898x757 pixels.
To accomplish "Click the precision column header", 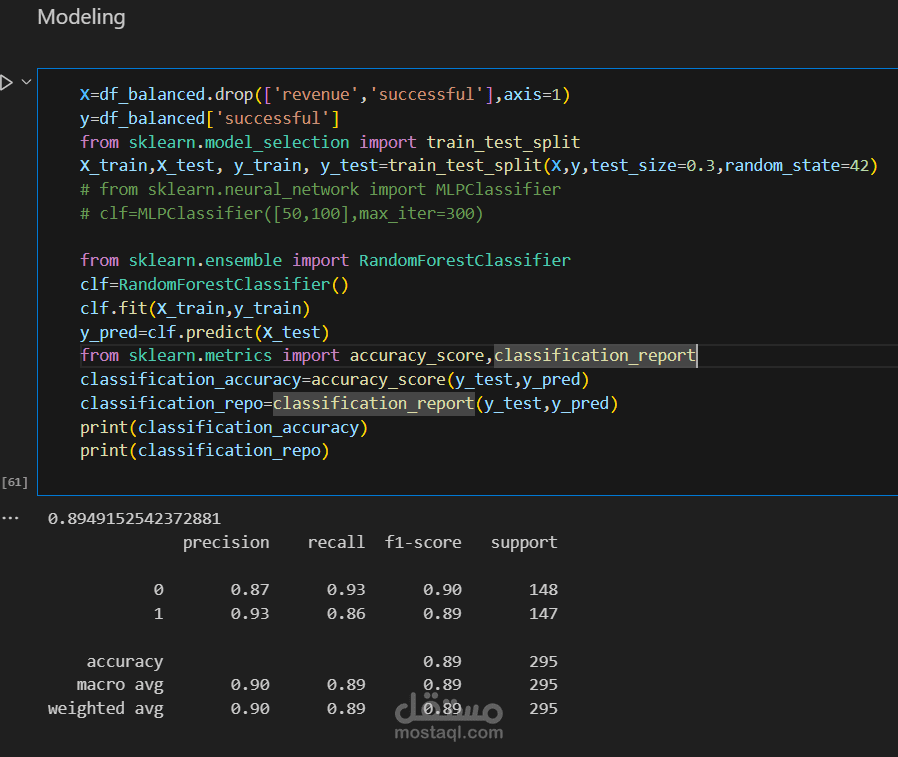I will (x=226, y=543).
